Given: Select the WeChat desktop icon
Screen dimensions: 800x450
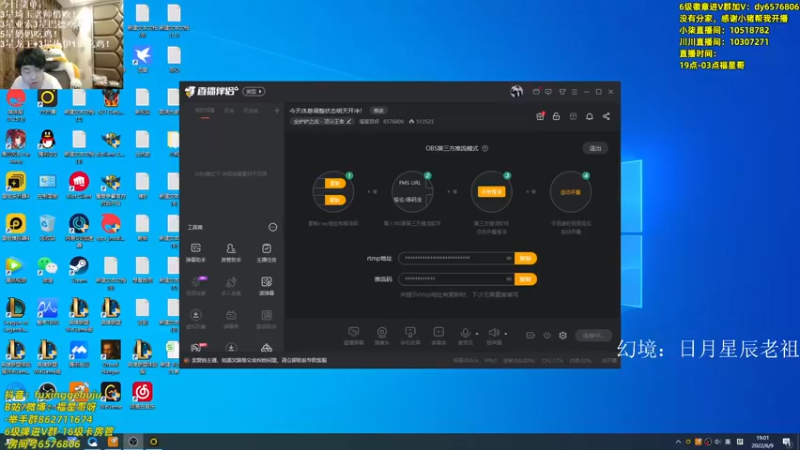Looking at the screenshot, I should coord(47,269).
